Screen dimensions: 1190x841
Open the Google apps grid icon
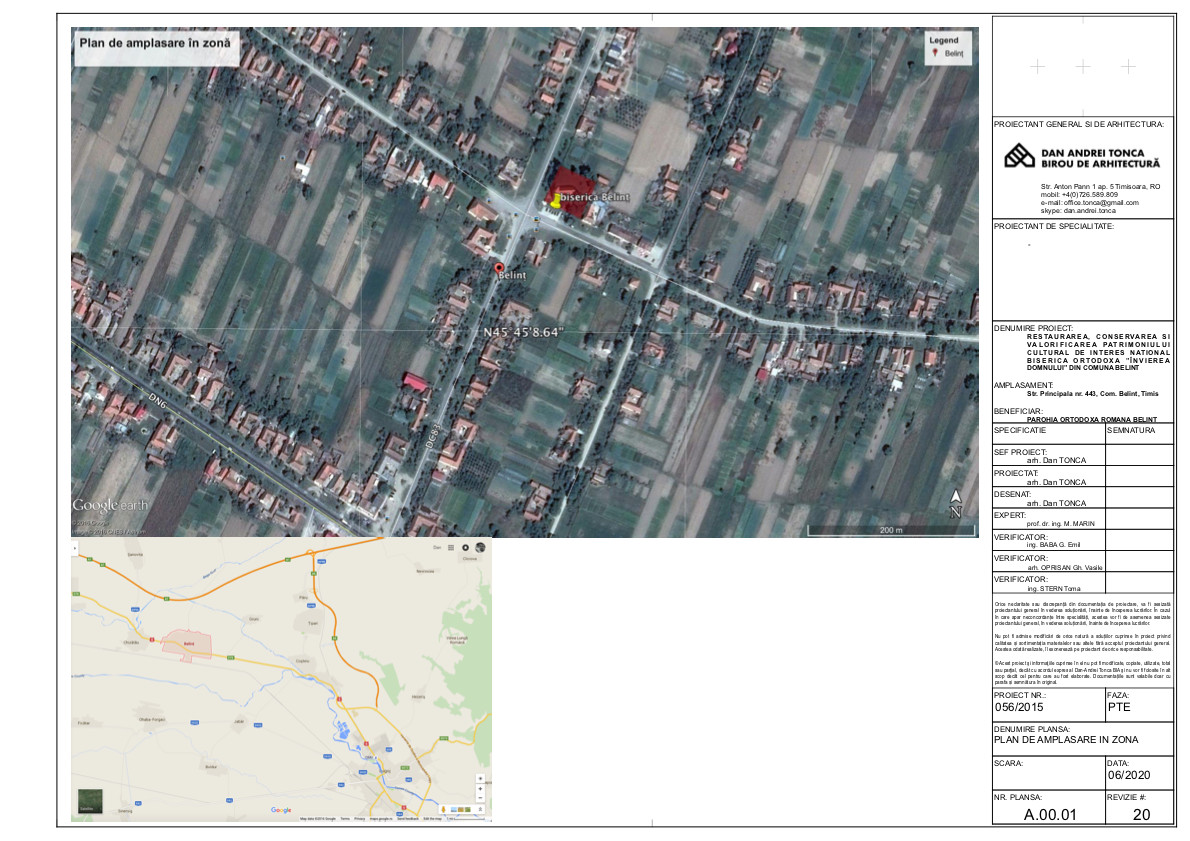pos(451,547)
